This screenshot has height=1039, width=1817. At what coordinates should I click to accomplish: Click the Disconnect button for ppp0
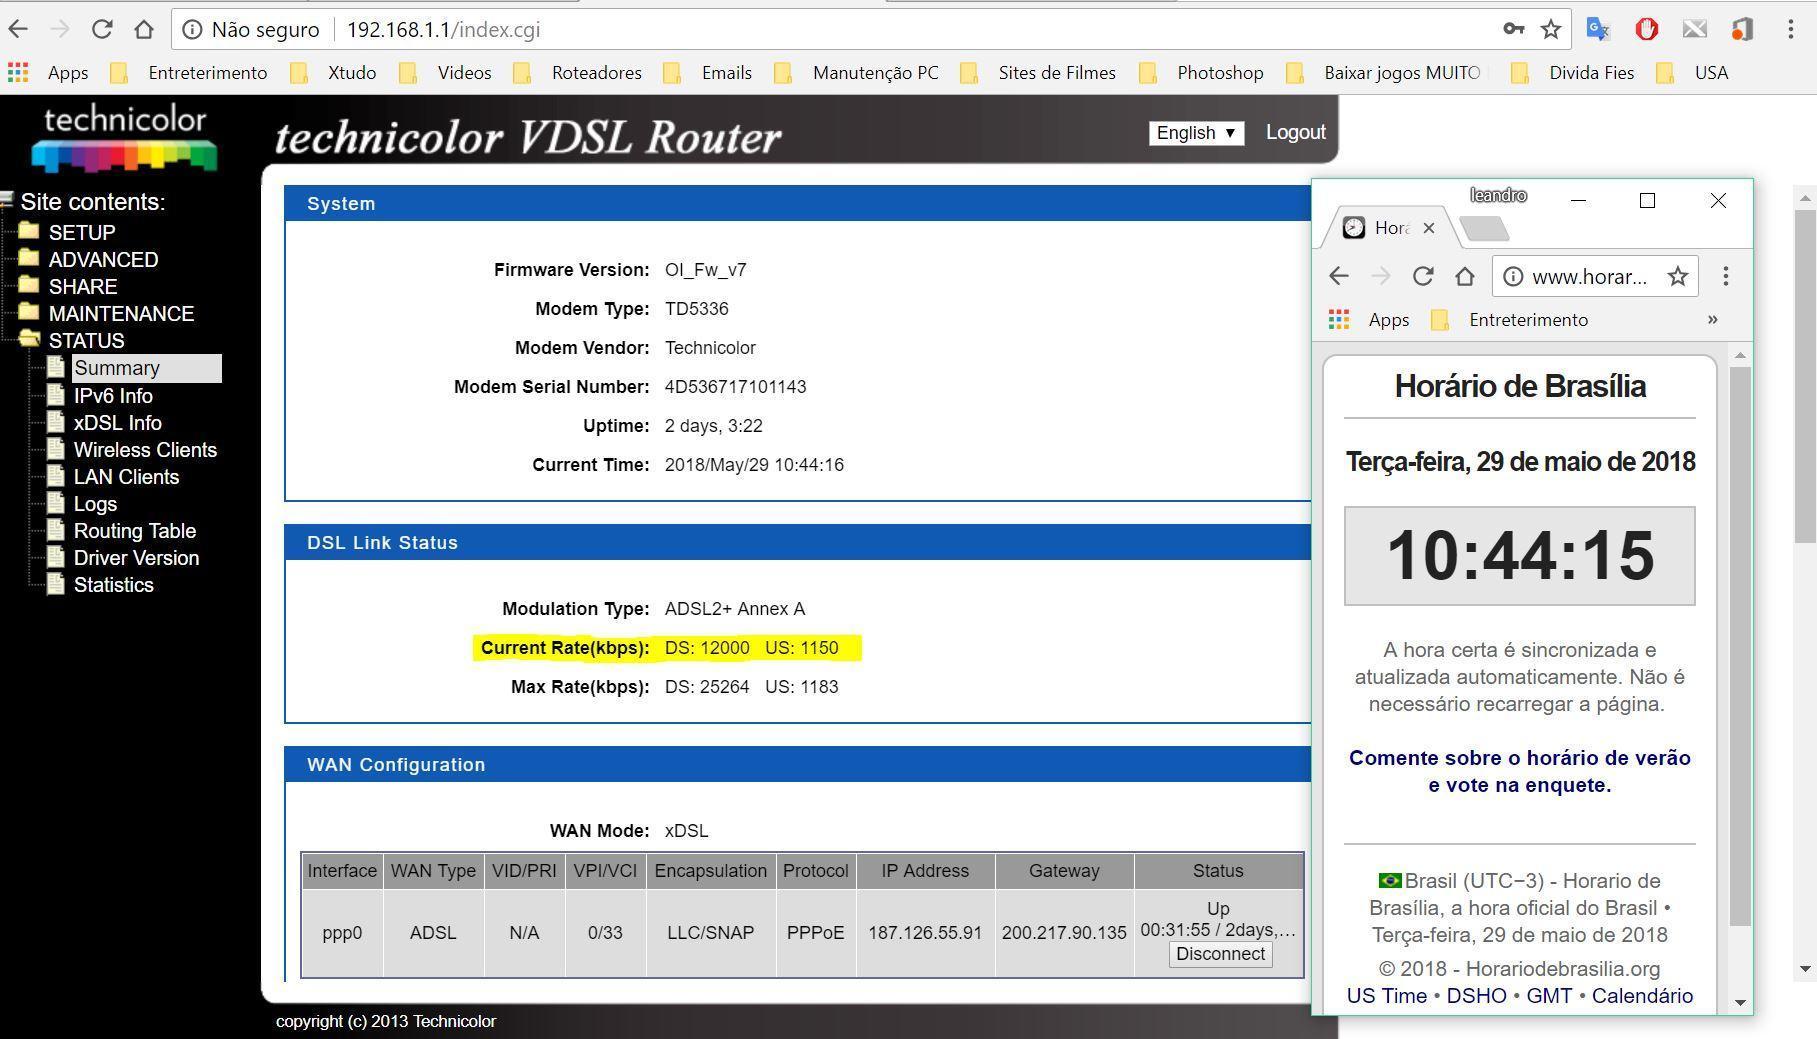coord(1220,954)
